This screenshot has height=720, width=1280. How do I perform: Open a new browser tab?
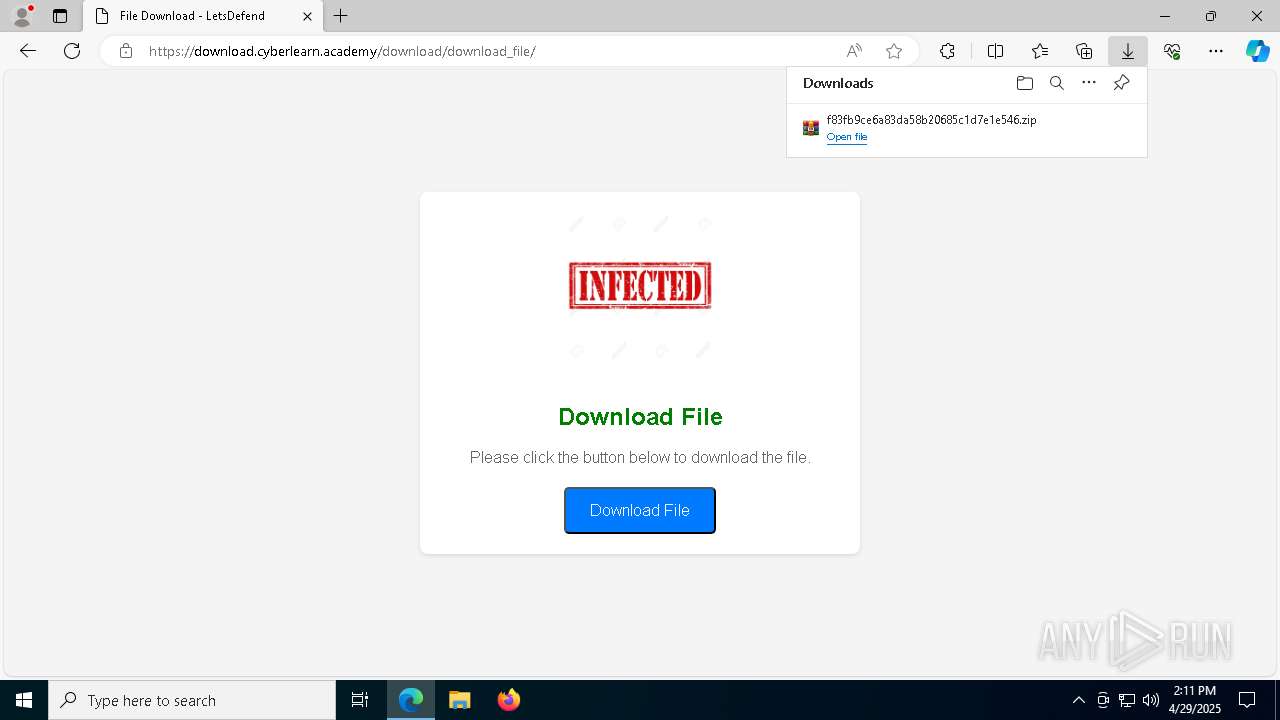[341, 16]
